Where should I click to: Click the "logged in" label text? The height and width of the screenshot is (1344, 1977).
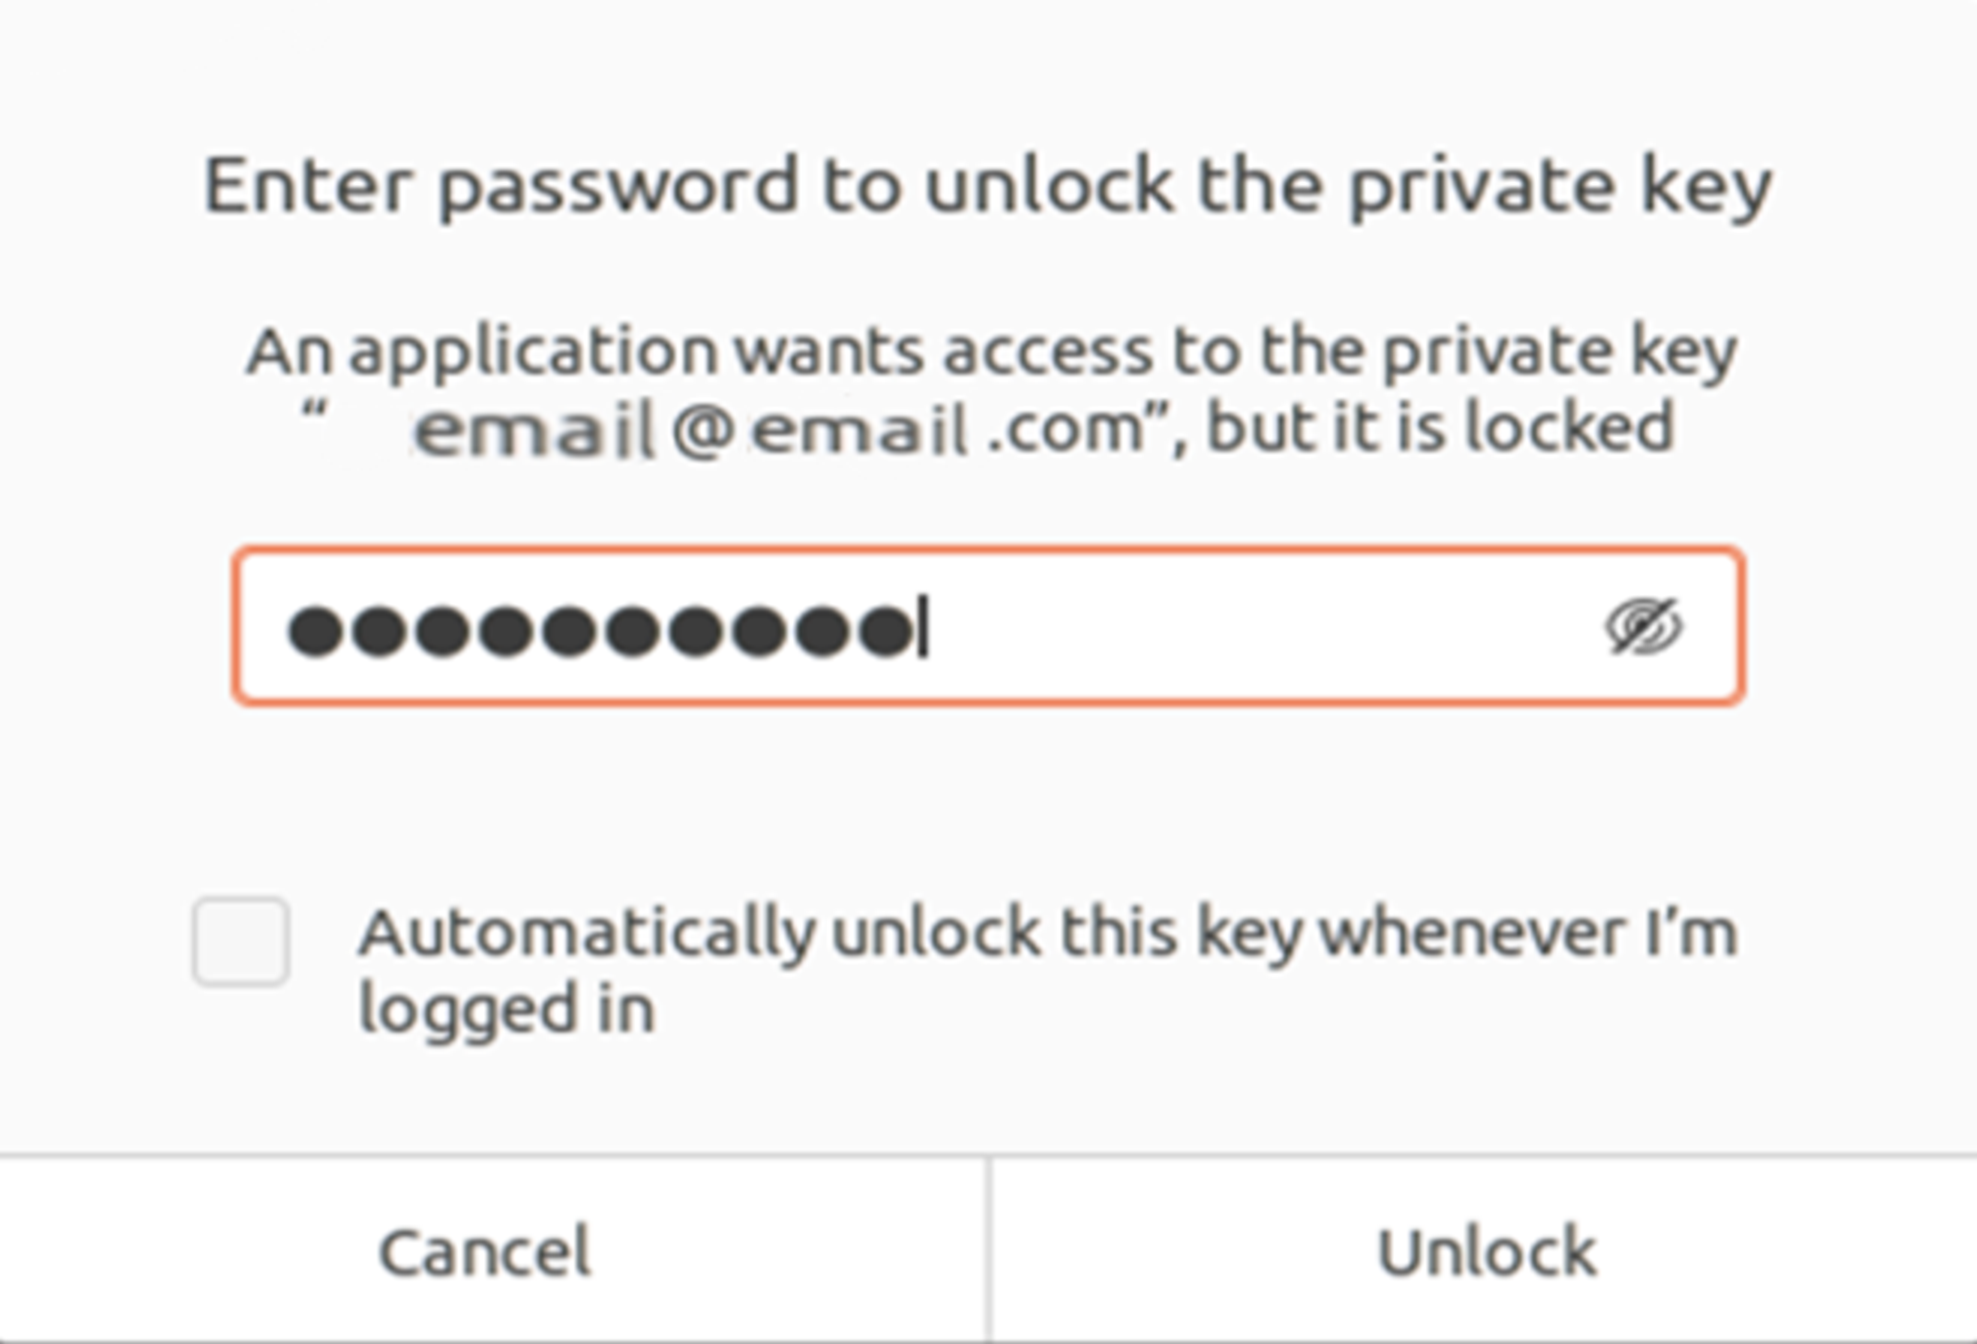tap(506, 1009)
